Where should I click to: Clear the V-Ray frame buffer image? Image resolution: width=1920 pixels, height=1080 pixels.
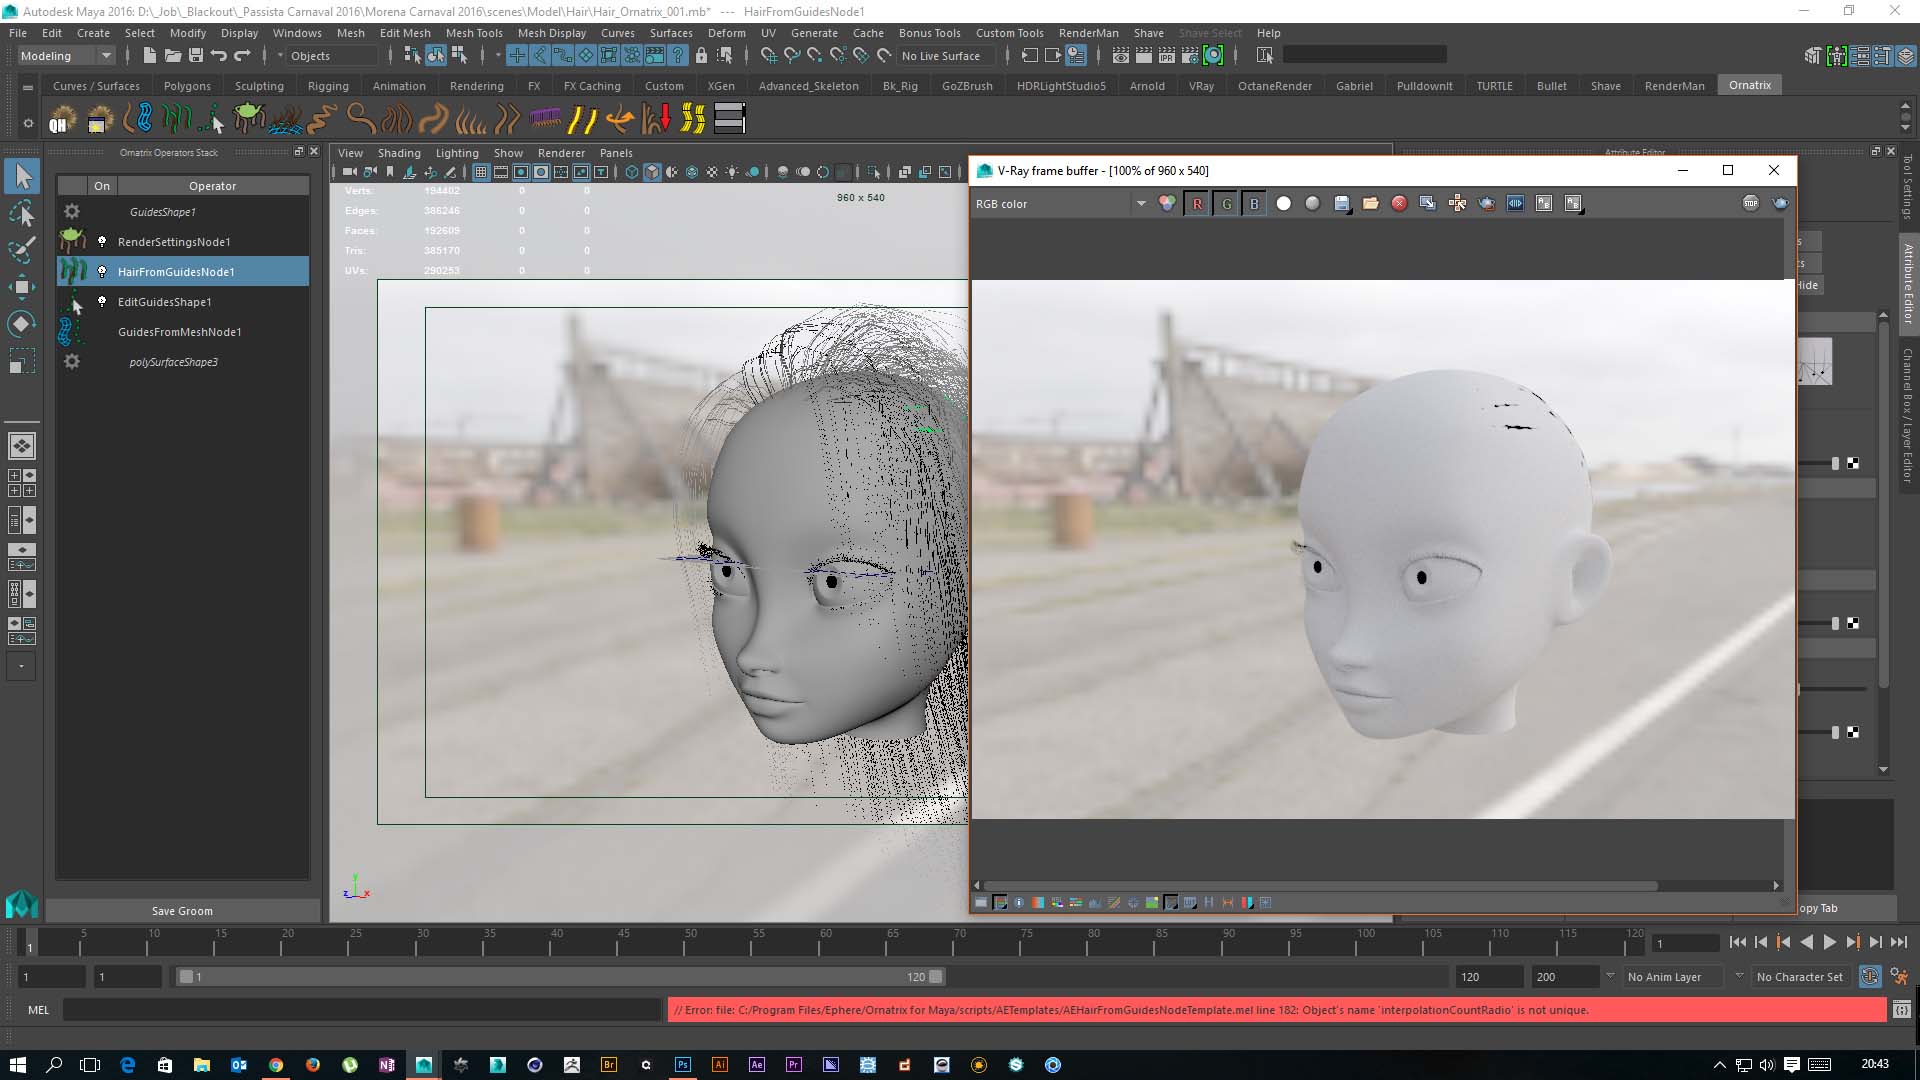(1399, 204)
